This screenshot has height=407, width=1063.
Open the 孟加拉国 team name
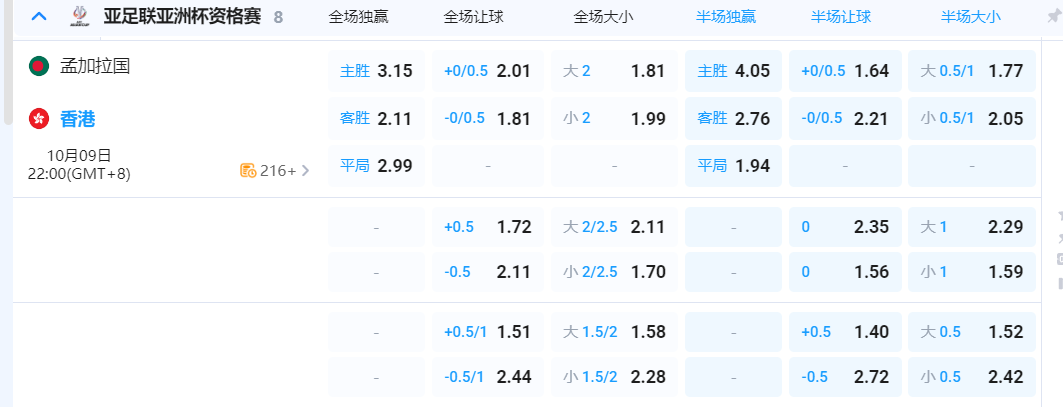[x=95, y=67]
